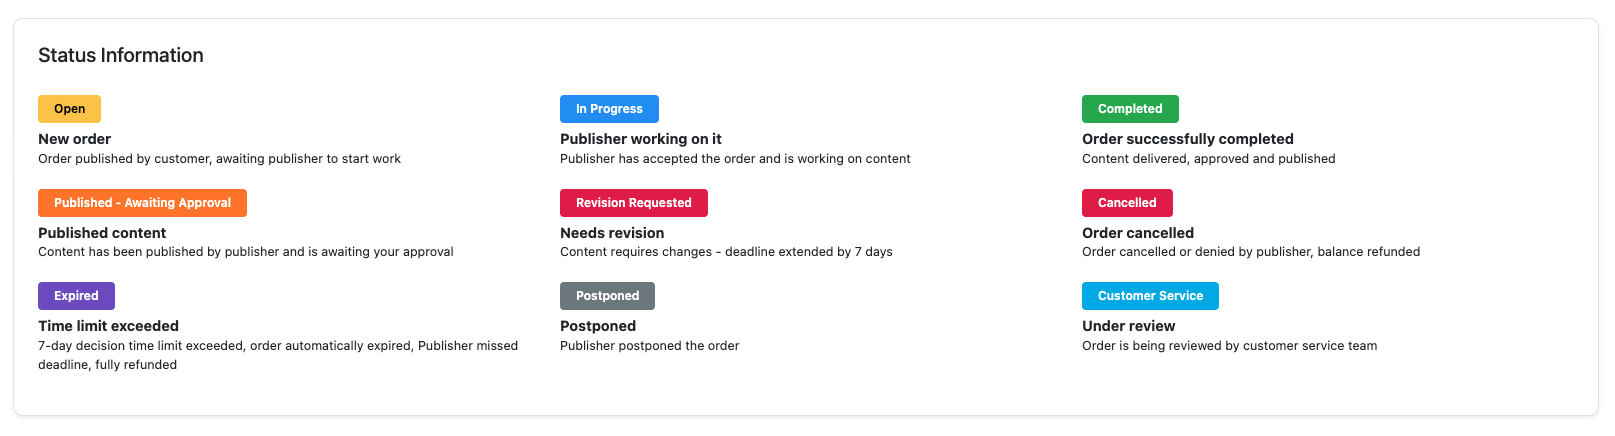Select the Order cancelled title
This screenshot has height=436, width=1615.
click(1138, 233)
